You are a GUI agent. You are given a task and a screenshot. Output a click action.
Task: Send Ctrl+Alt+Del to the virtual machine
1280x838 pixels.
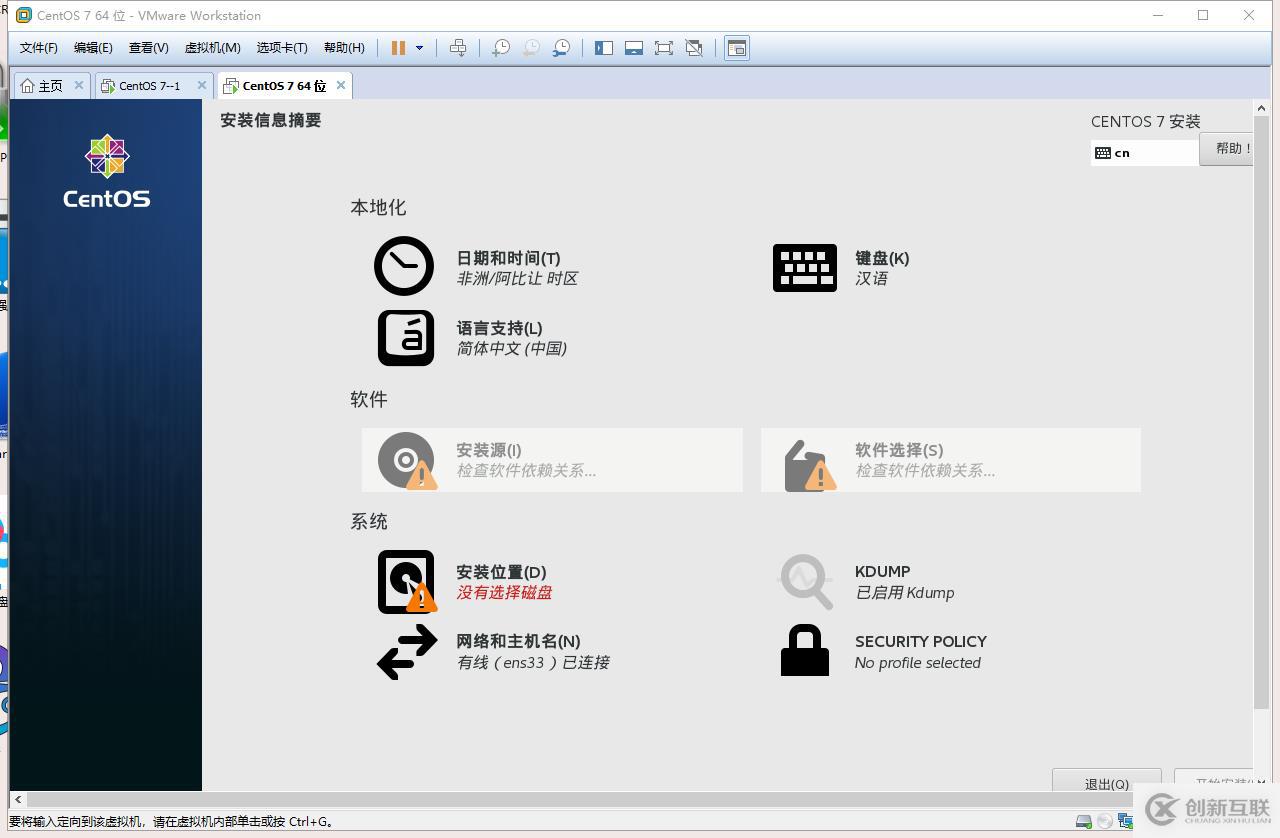pyautogui.click(x=458, y=48)
